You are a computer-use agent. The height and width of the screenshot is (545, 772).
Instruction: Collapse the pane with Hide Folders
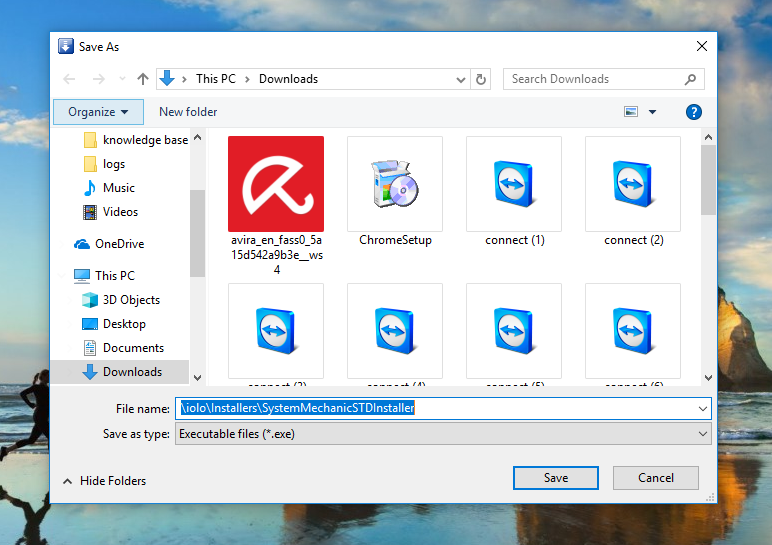[104, 481]
